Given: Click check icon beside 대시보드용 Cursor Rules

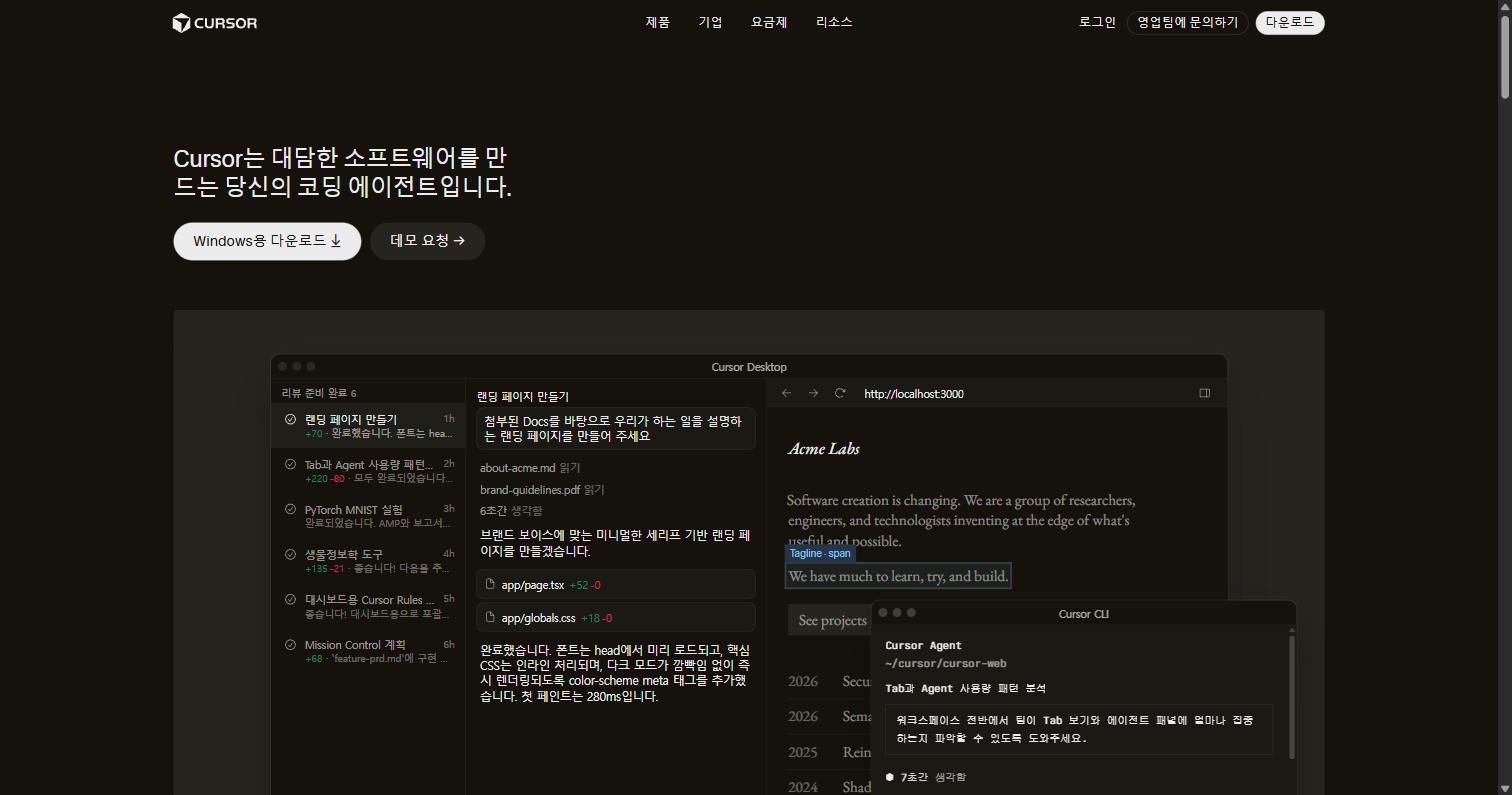Looking at the screenshot, I should [290, 600].
